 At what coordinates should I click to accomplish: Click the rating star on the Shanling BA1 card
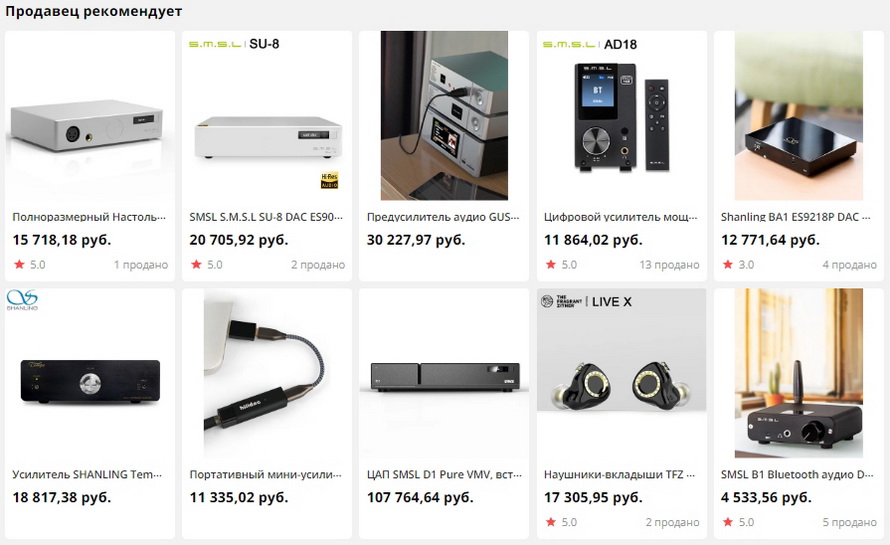click(x=728, y=265)
